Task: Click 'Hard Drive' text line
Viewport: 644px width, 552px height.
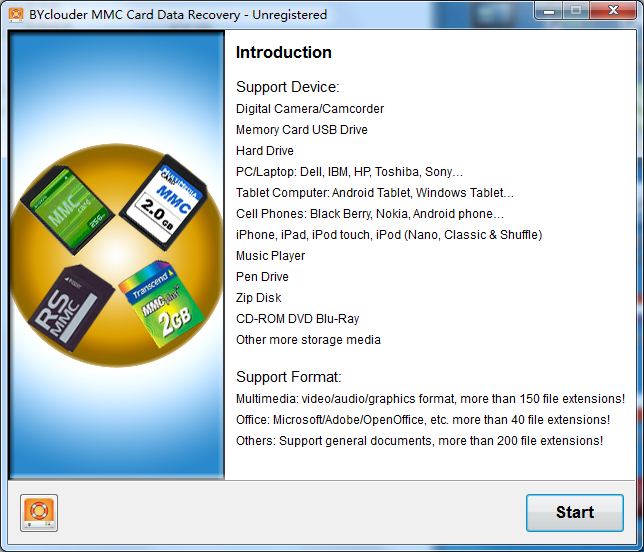Action: [x=265, y=151]
